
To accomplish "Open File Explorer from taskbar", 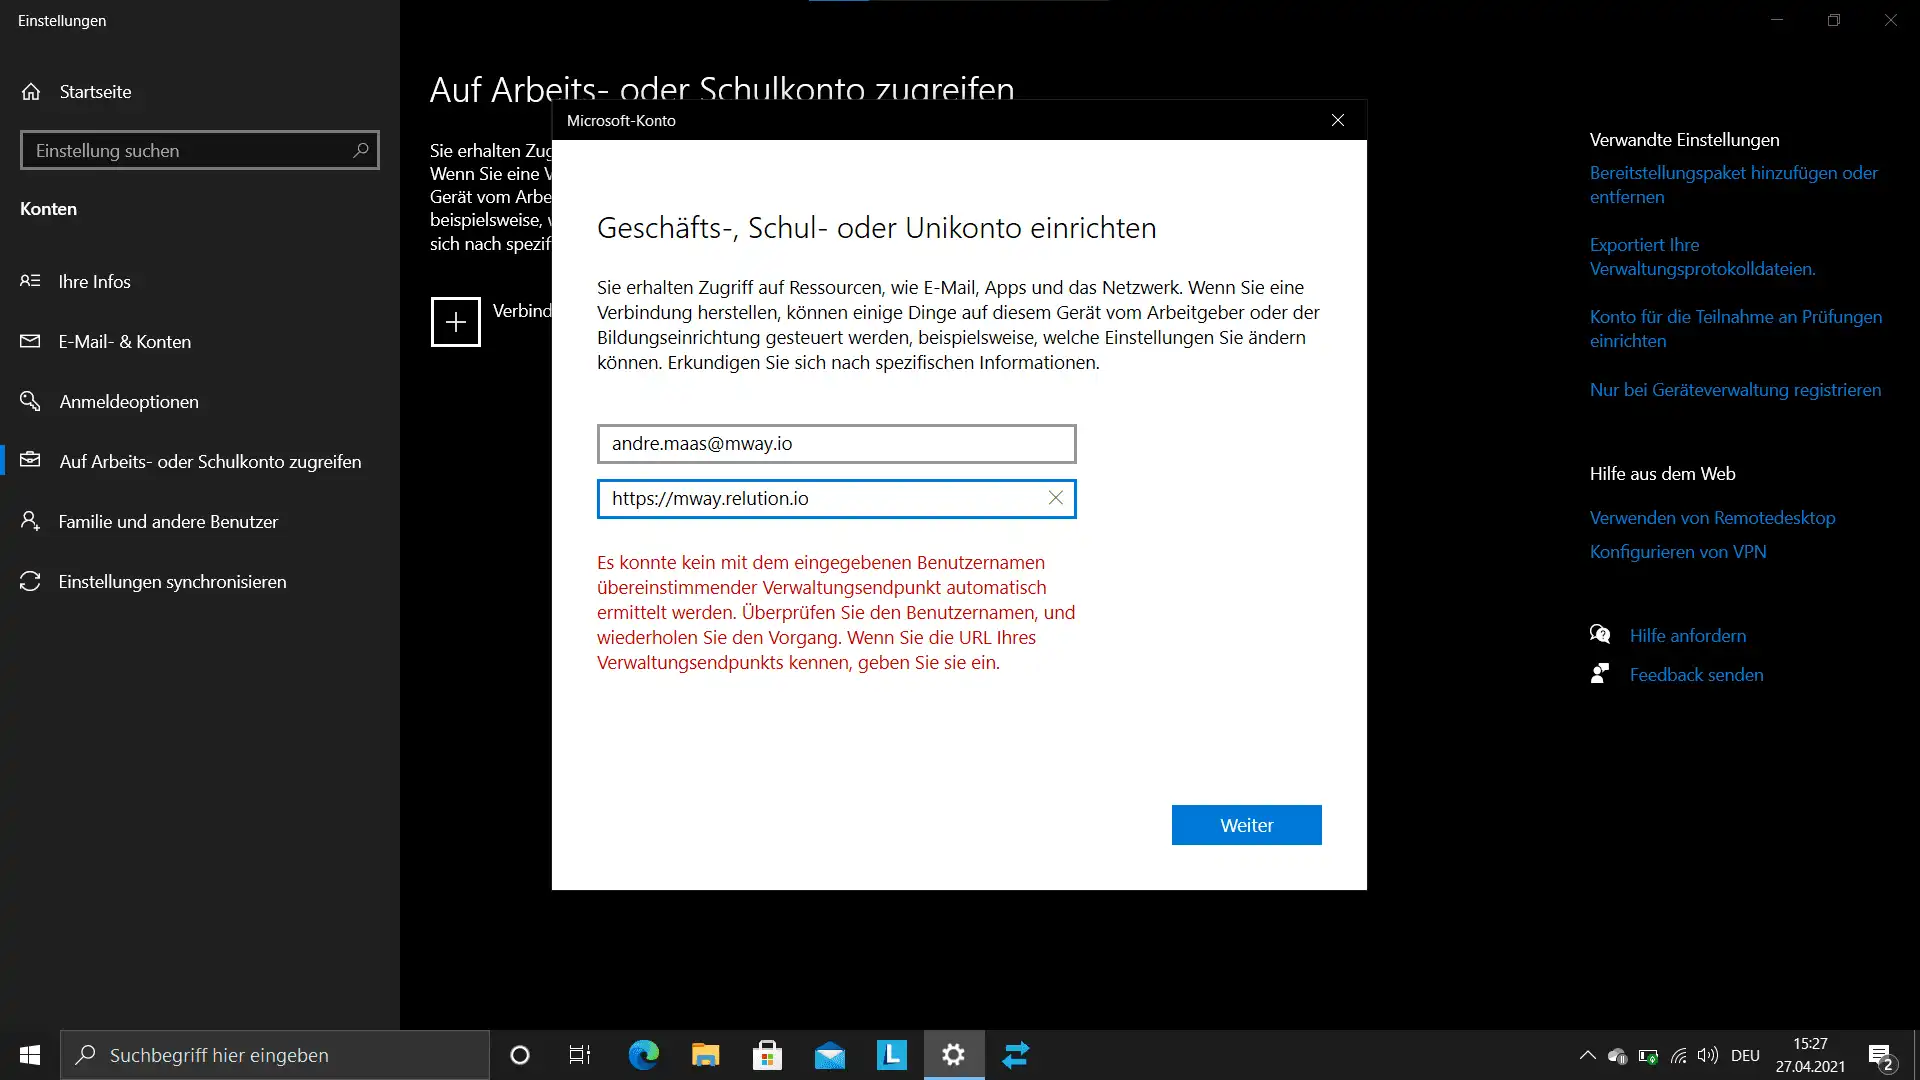I will coord(705,1055).
